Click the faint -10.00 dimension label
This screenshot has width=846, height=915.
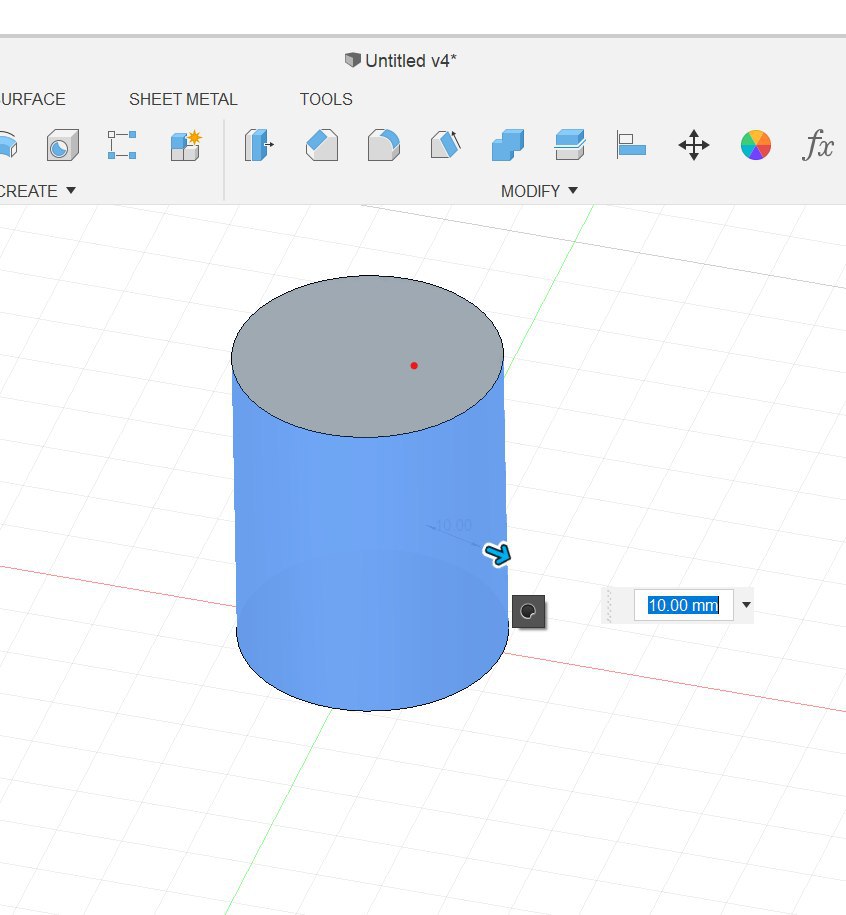coord(453,525)
